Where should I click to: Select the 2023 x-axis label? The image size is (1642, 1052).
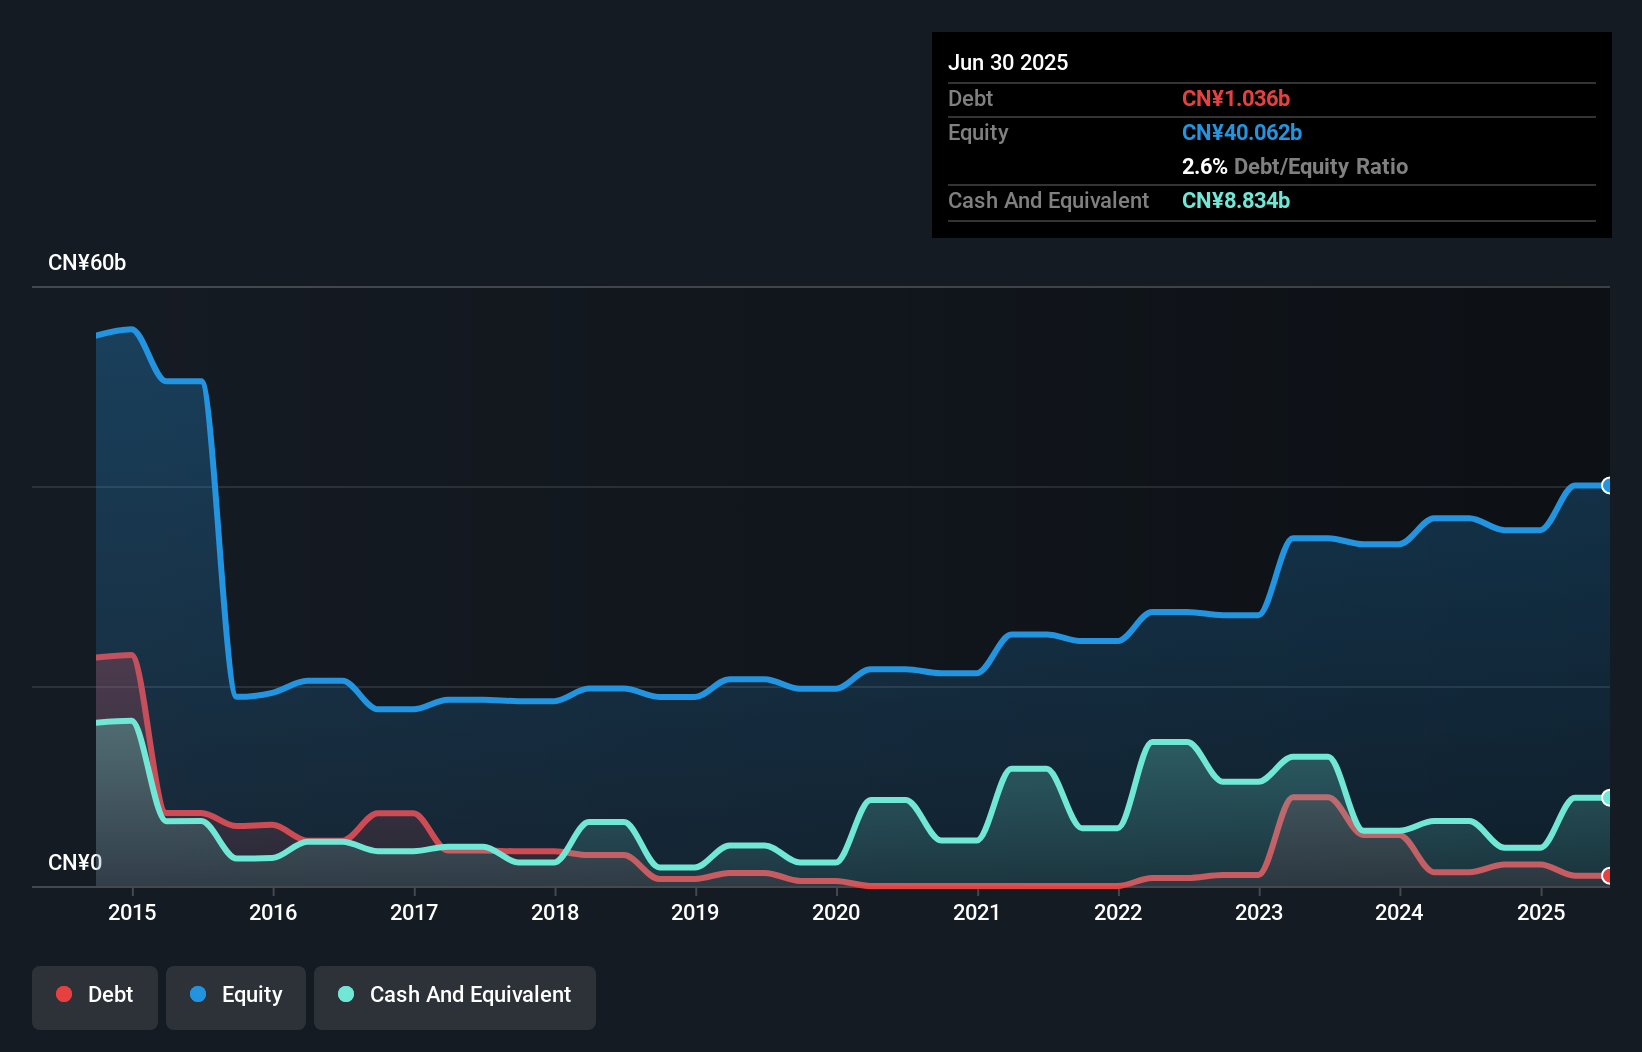(1259, 912)
